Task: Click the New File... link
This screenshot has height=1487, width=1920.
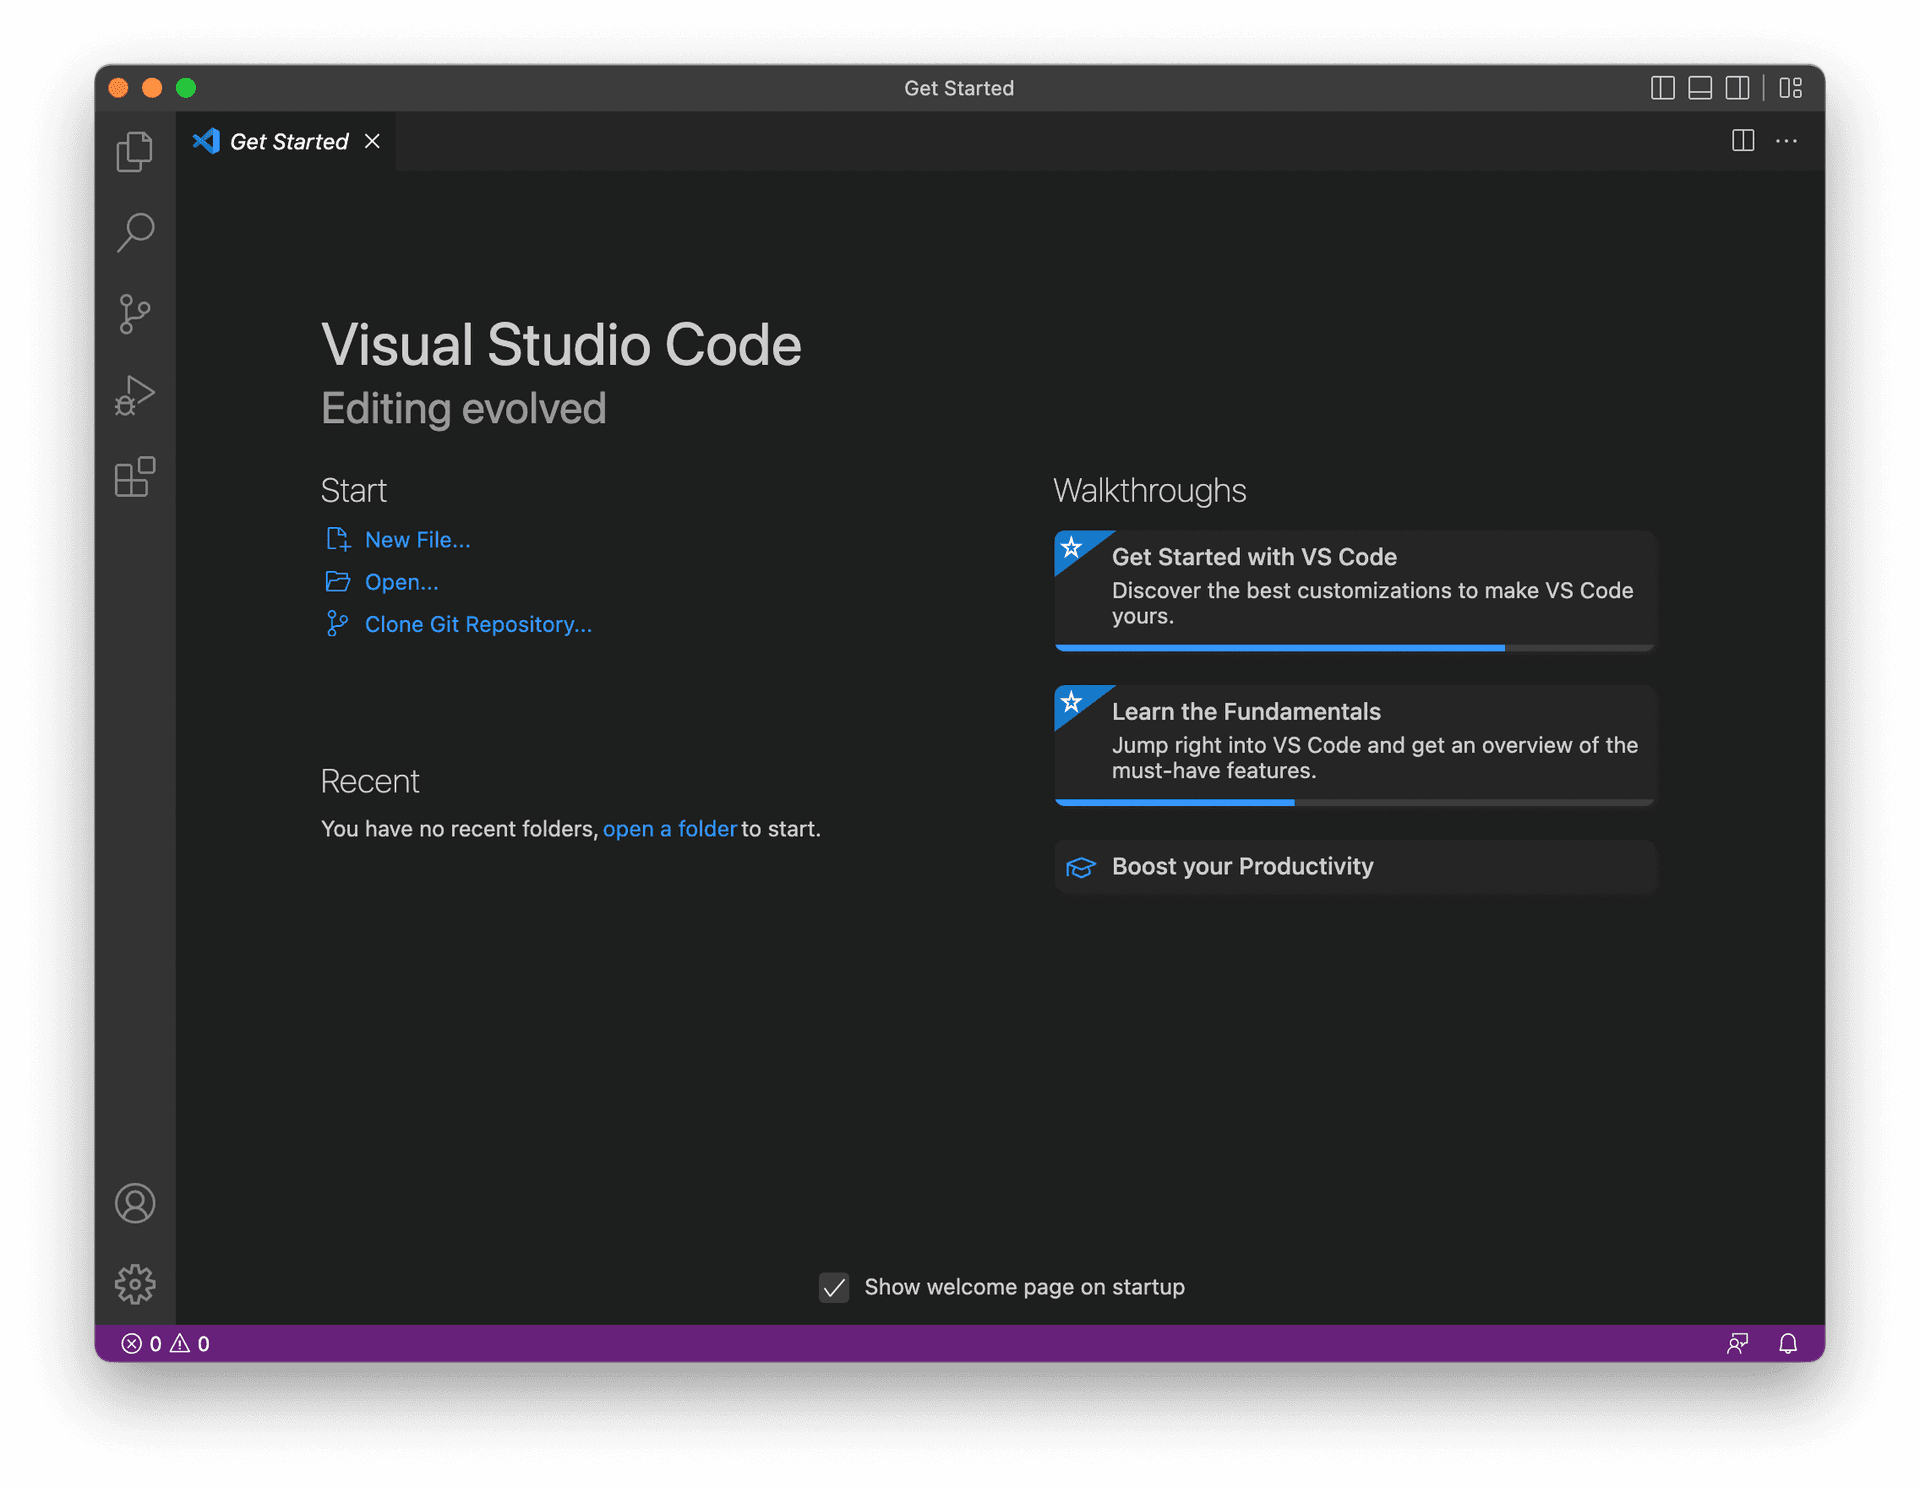Action: click(417, 540)
